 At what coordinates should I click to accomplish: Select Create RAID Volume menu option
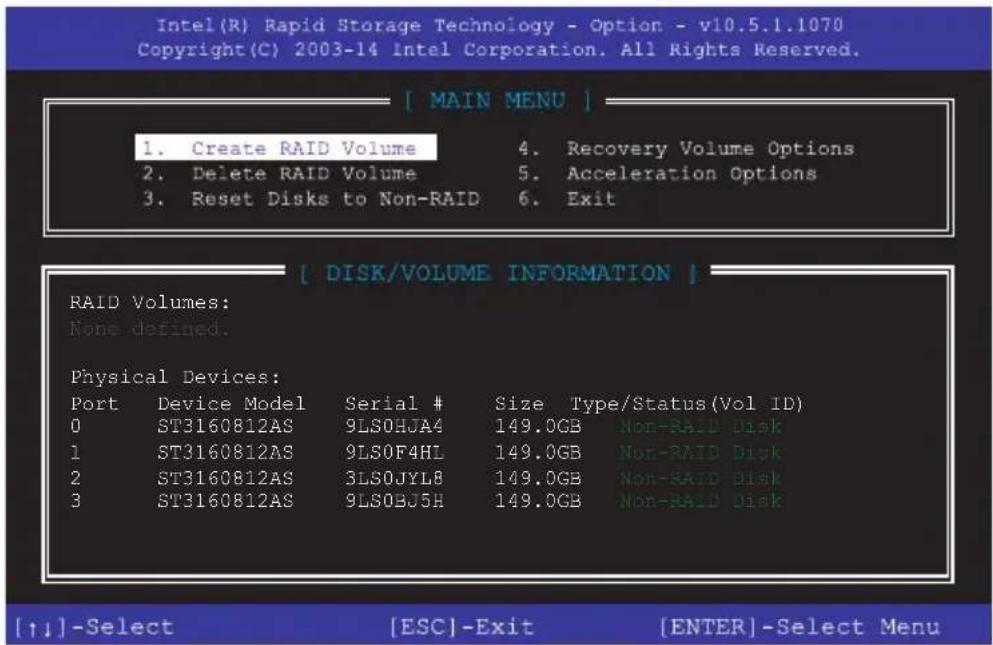[x=286, y=148]
